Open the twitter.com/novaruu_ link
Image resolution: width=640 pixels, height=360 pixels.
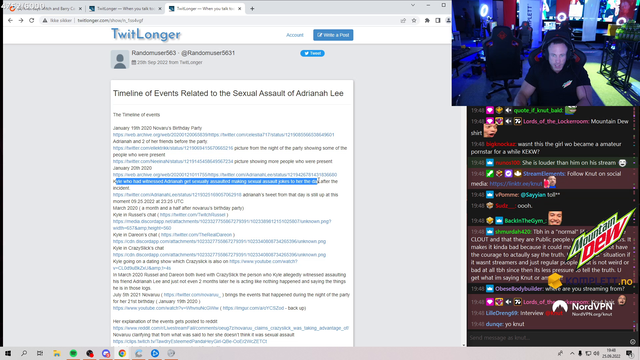click(192, 295)
